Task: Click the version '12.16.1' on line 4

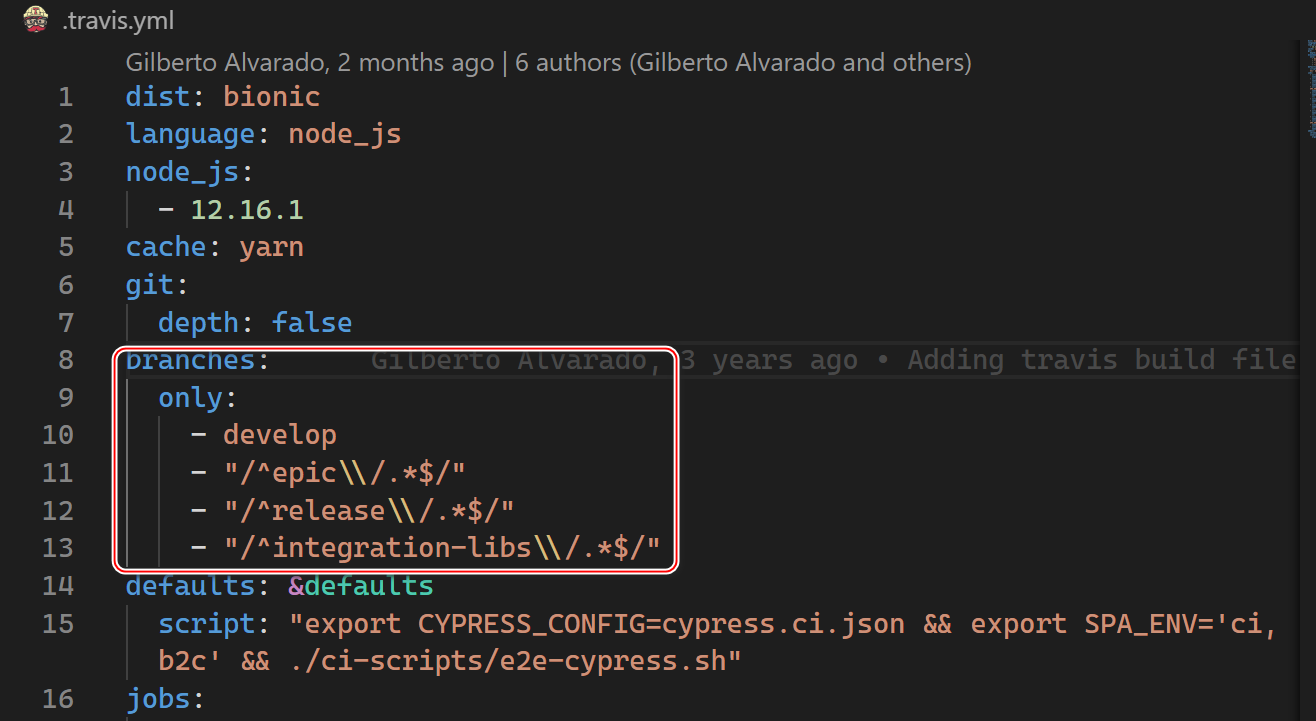Action: point(247,210)
